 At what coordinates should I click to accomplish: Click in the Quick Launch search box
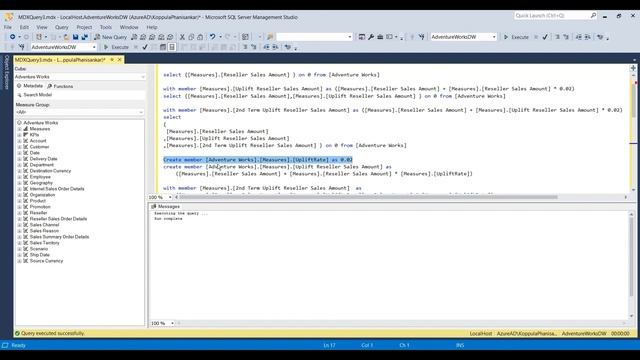pyautogui.click(x=555, y=16)
